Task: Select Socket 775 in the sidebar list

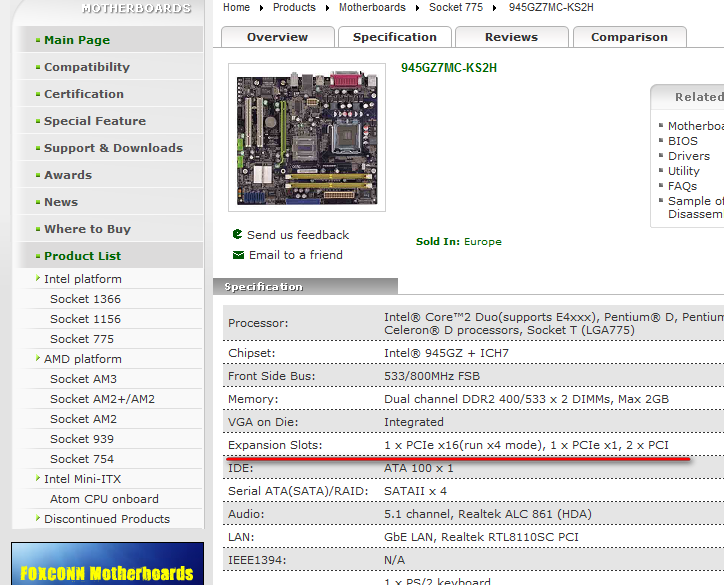Action: tap(82, 339)
